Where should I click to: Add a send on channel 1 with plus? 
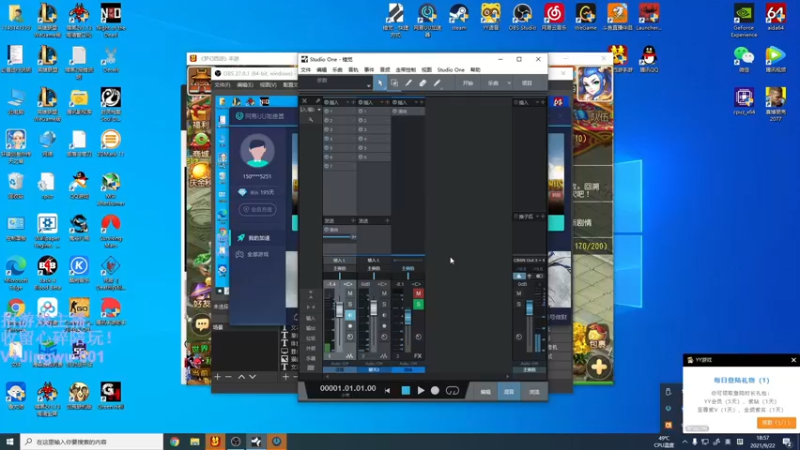[353, 220]
